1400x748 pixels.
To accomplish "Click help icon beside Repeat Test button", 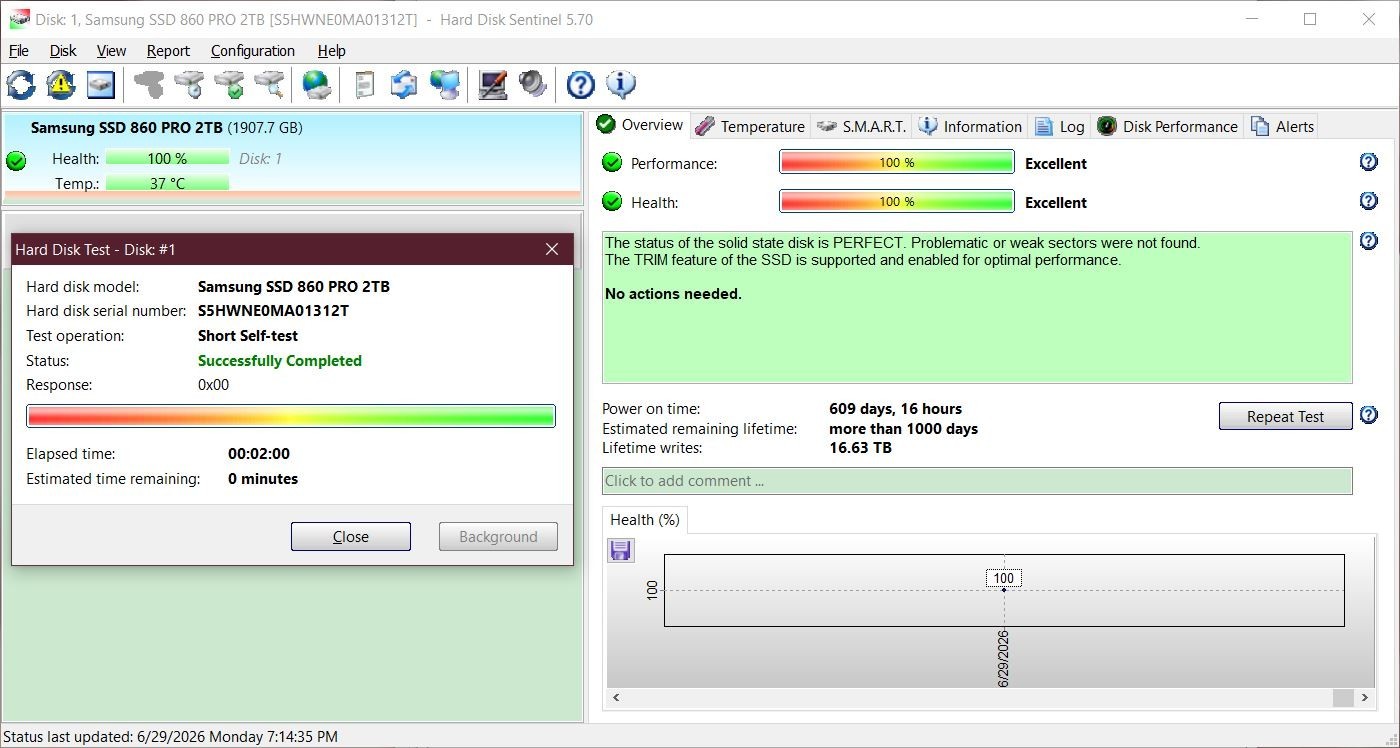I will tap(1369, 415).
